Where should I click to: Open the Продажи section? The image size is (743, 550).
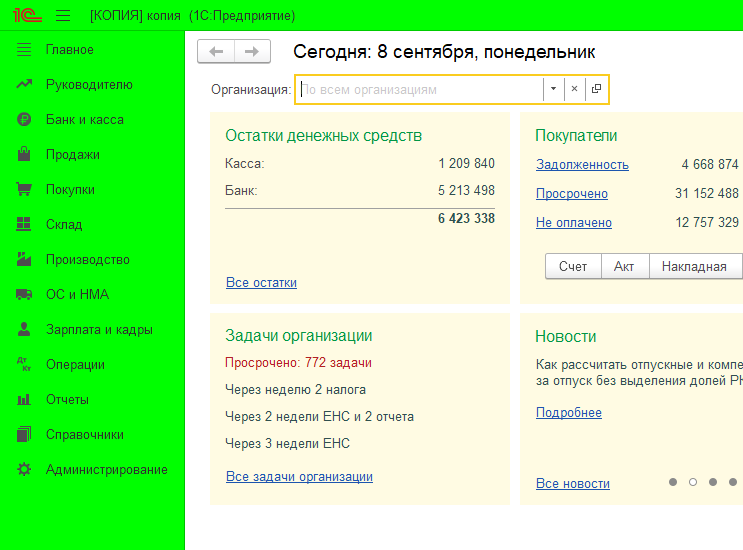72,155
